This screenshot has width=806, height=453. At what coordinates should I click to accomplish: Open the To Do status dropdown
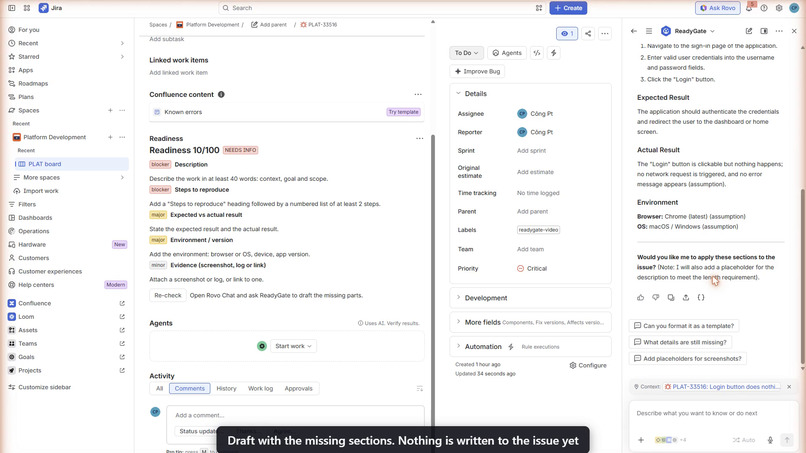click(x=466, y=52)
